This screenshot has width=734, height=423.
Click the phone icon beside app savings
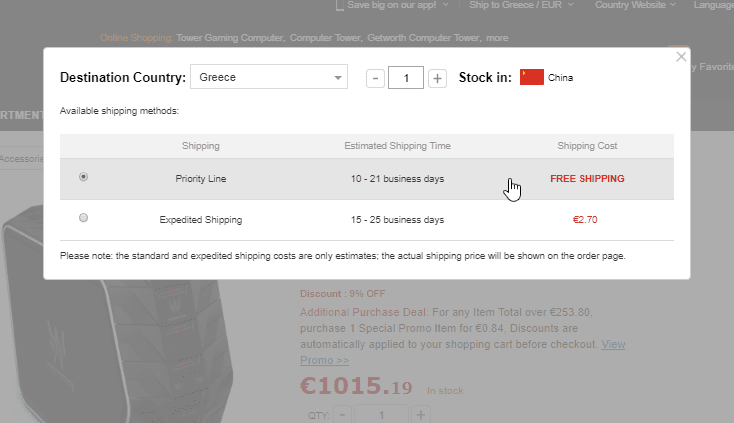(339, 5)
